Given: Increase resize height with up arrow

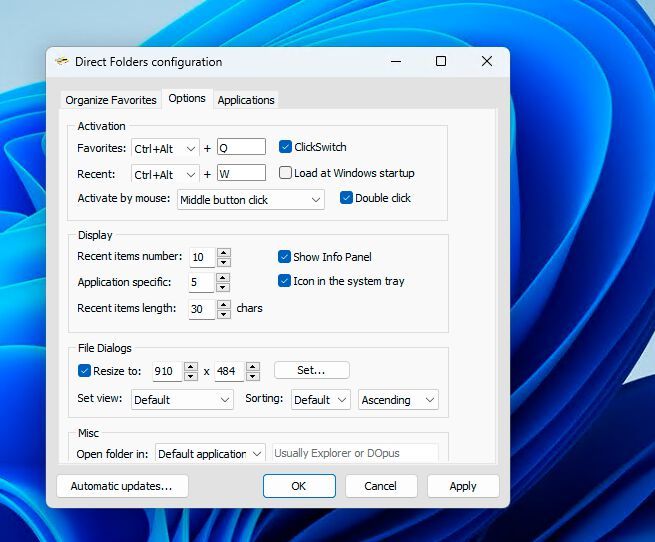Looking at the screenshot, I should tap(253, 366).
